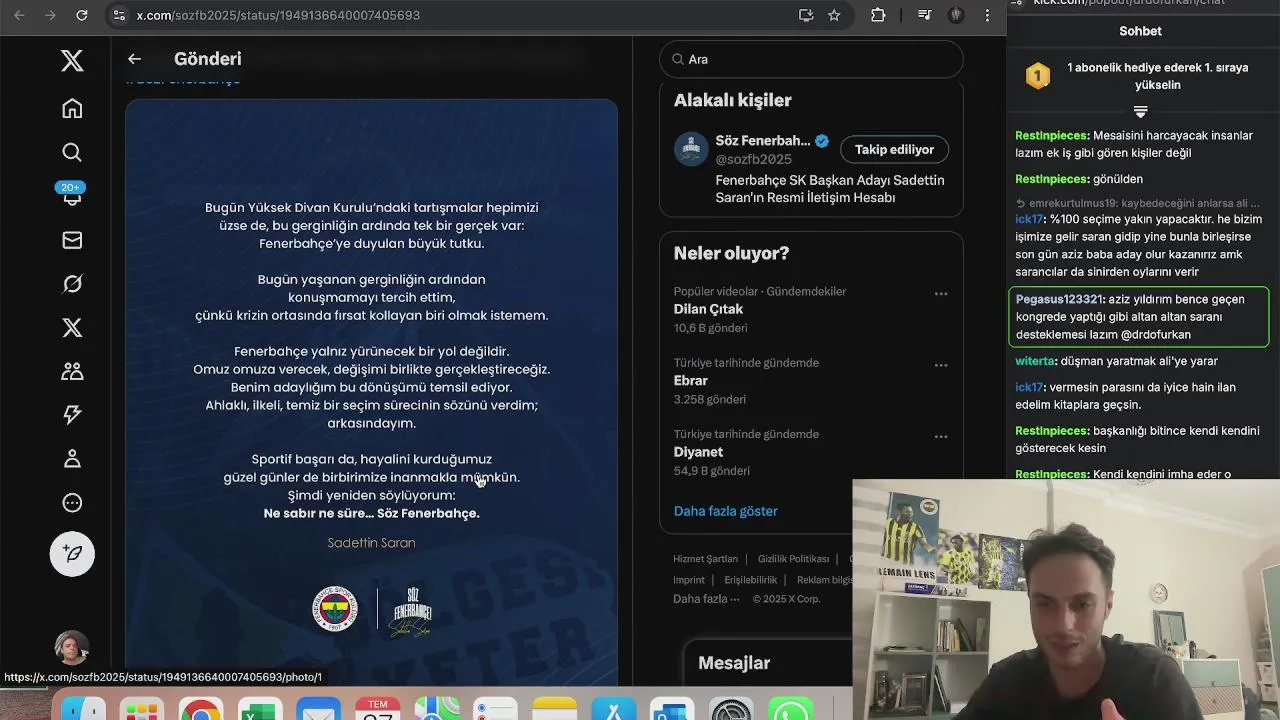
Task: Click the gold number 1 gift badge
Action: point(1038,76)
